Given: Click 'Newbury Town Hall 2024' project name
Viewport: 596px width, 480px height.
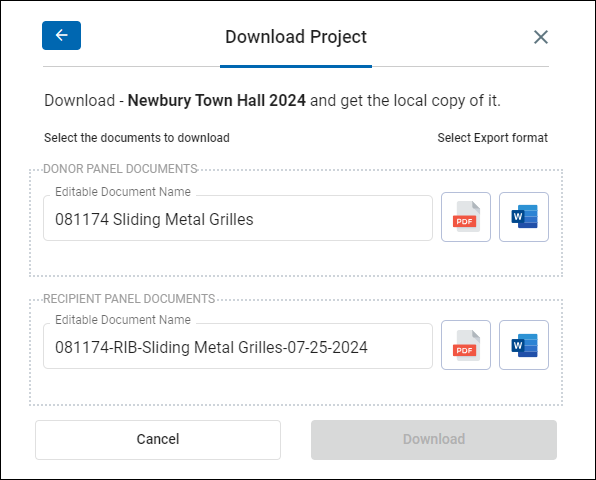Looking at the screenshot, I should [x=217, y=101].
